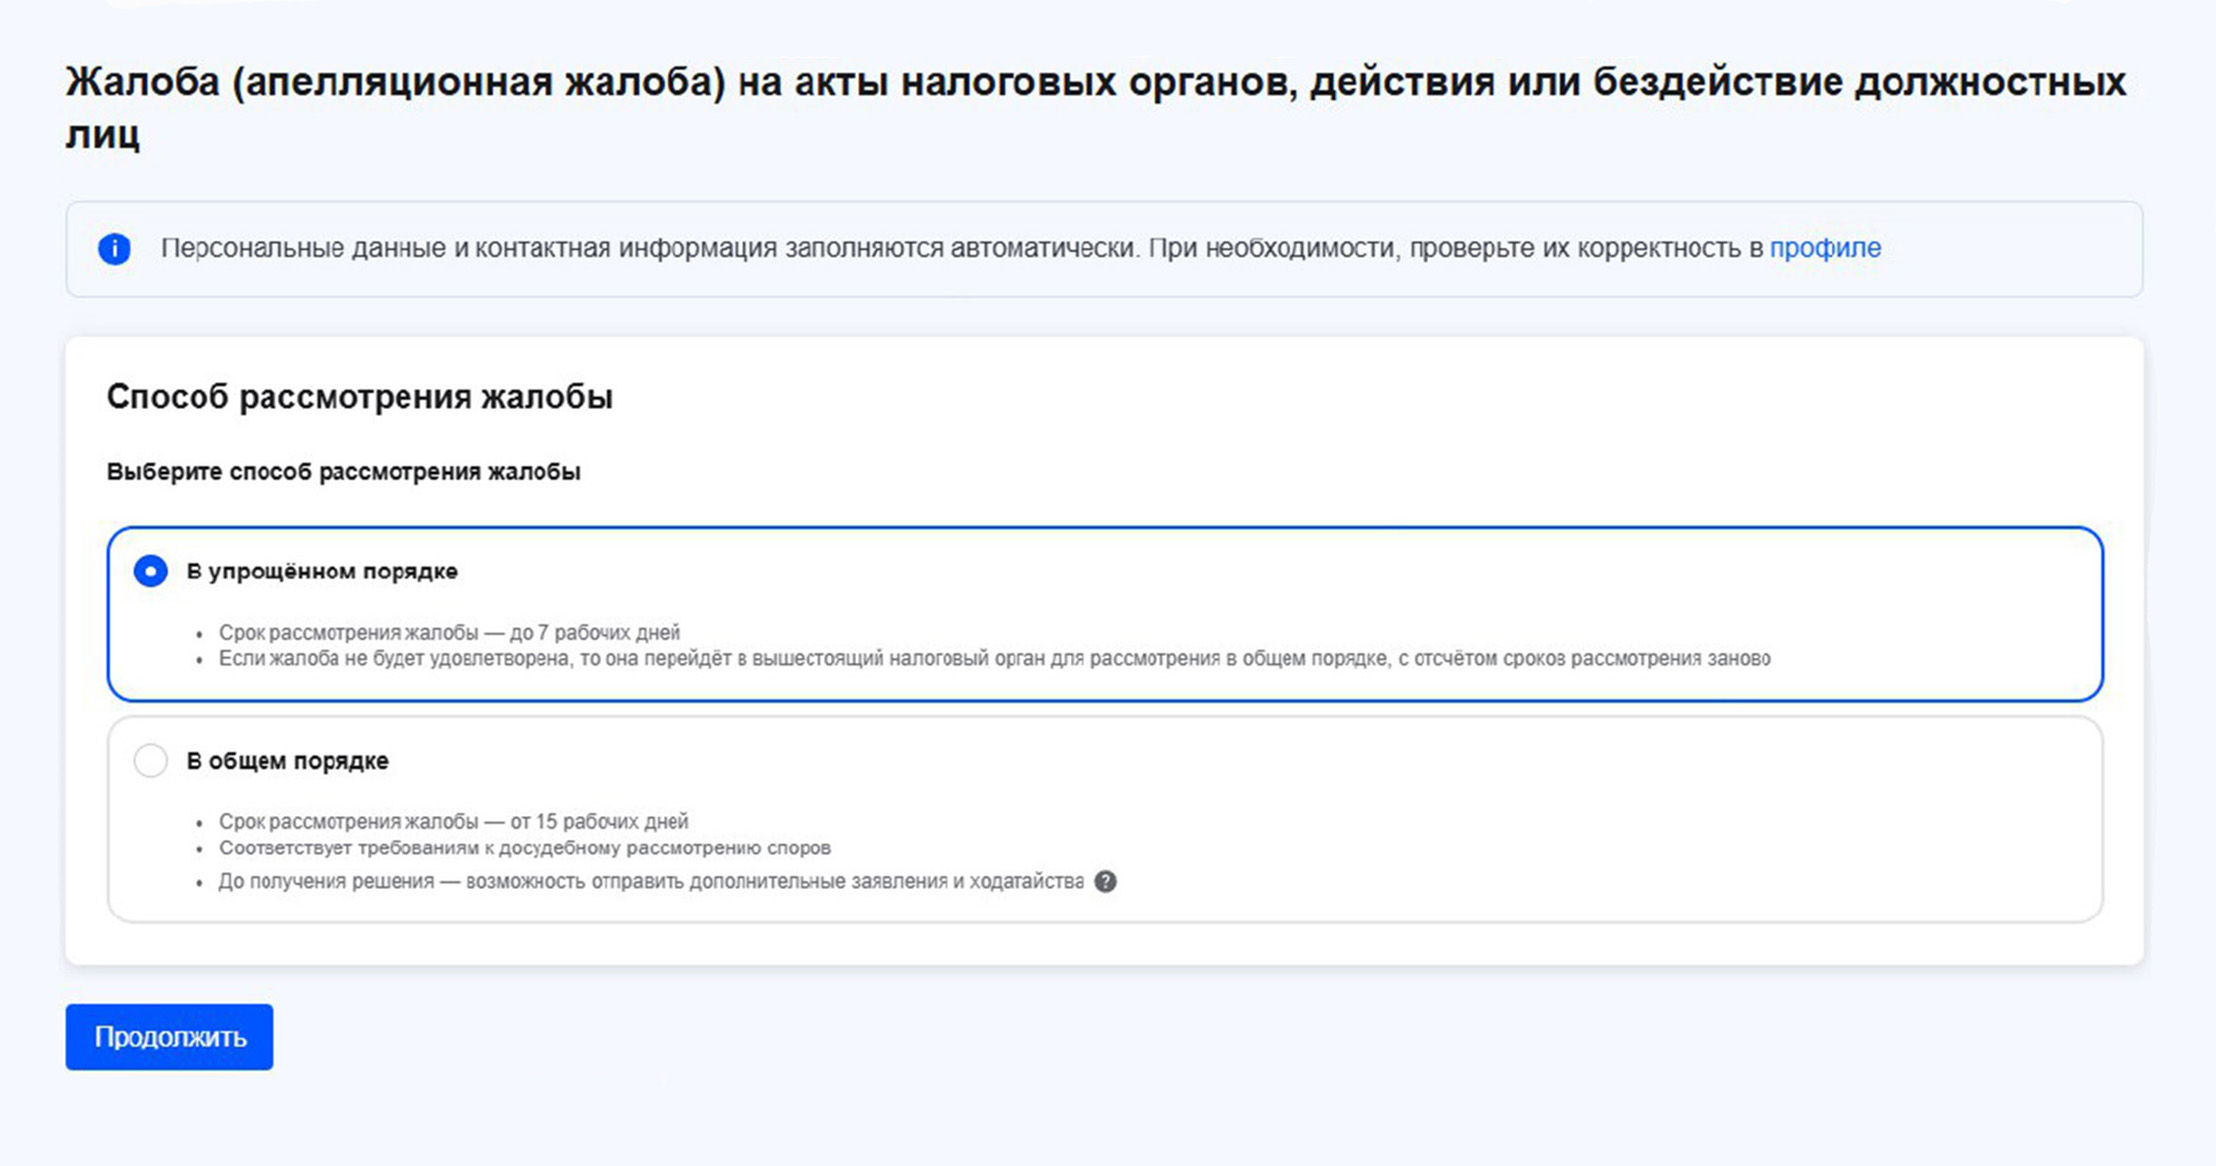
Task: Click the notice text "Персональные данные и контактная информация"
Action: tap(469, 248)
